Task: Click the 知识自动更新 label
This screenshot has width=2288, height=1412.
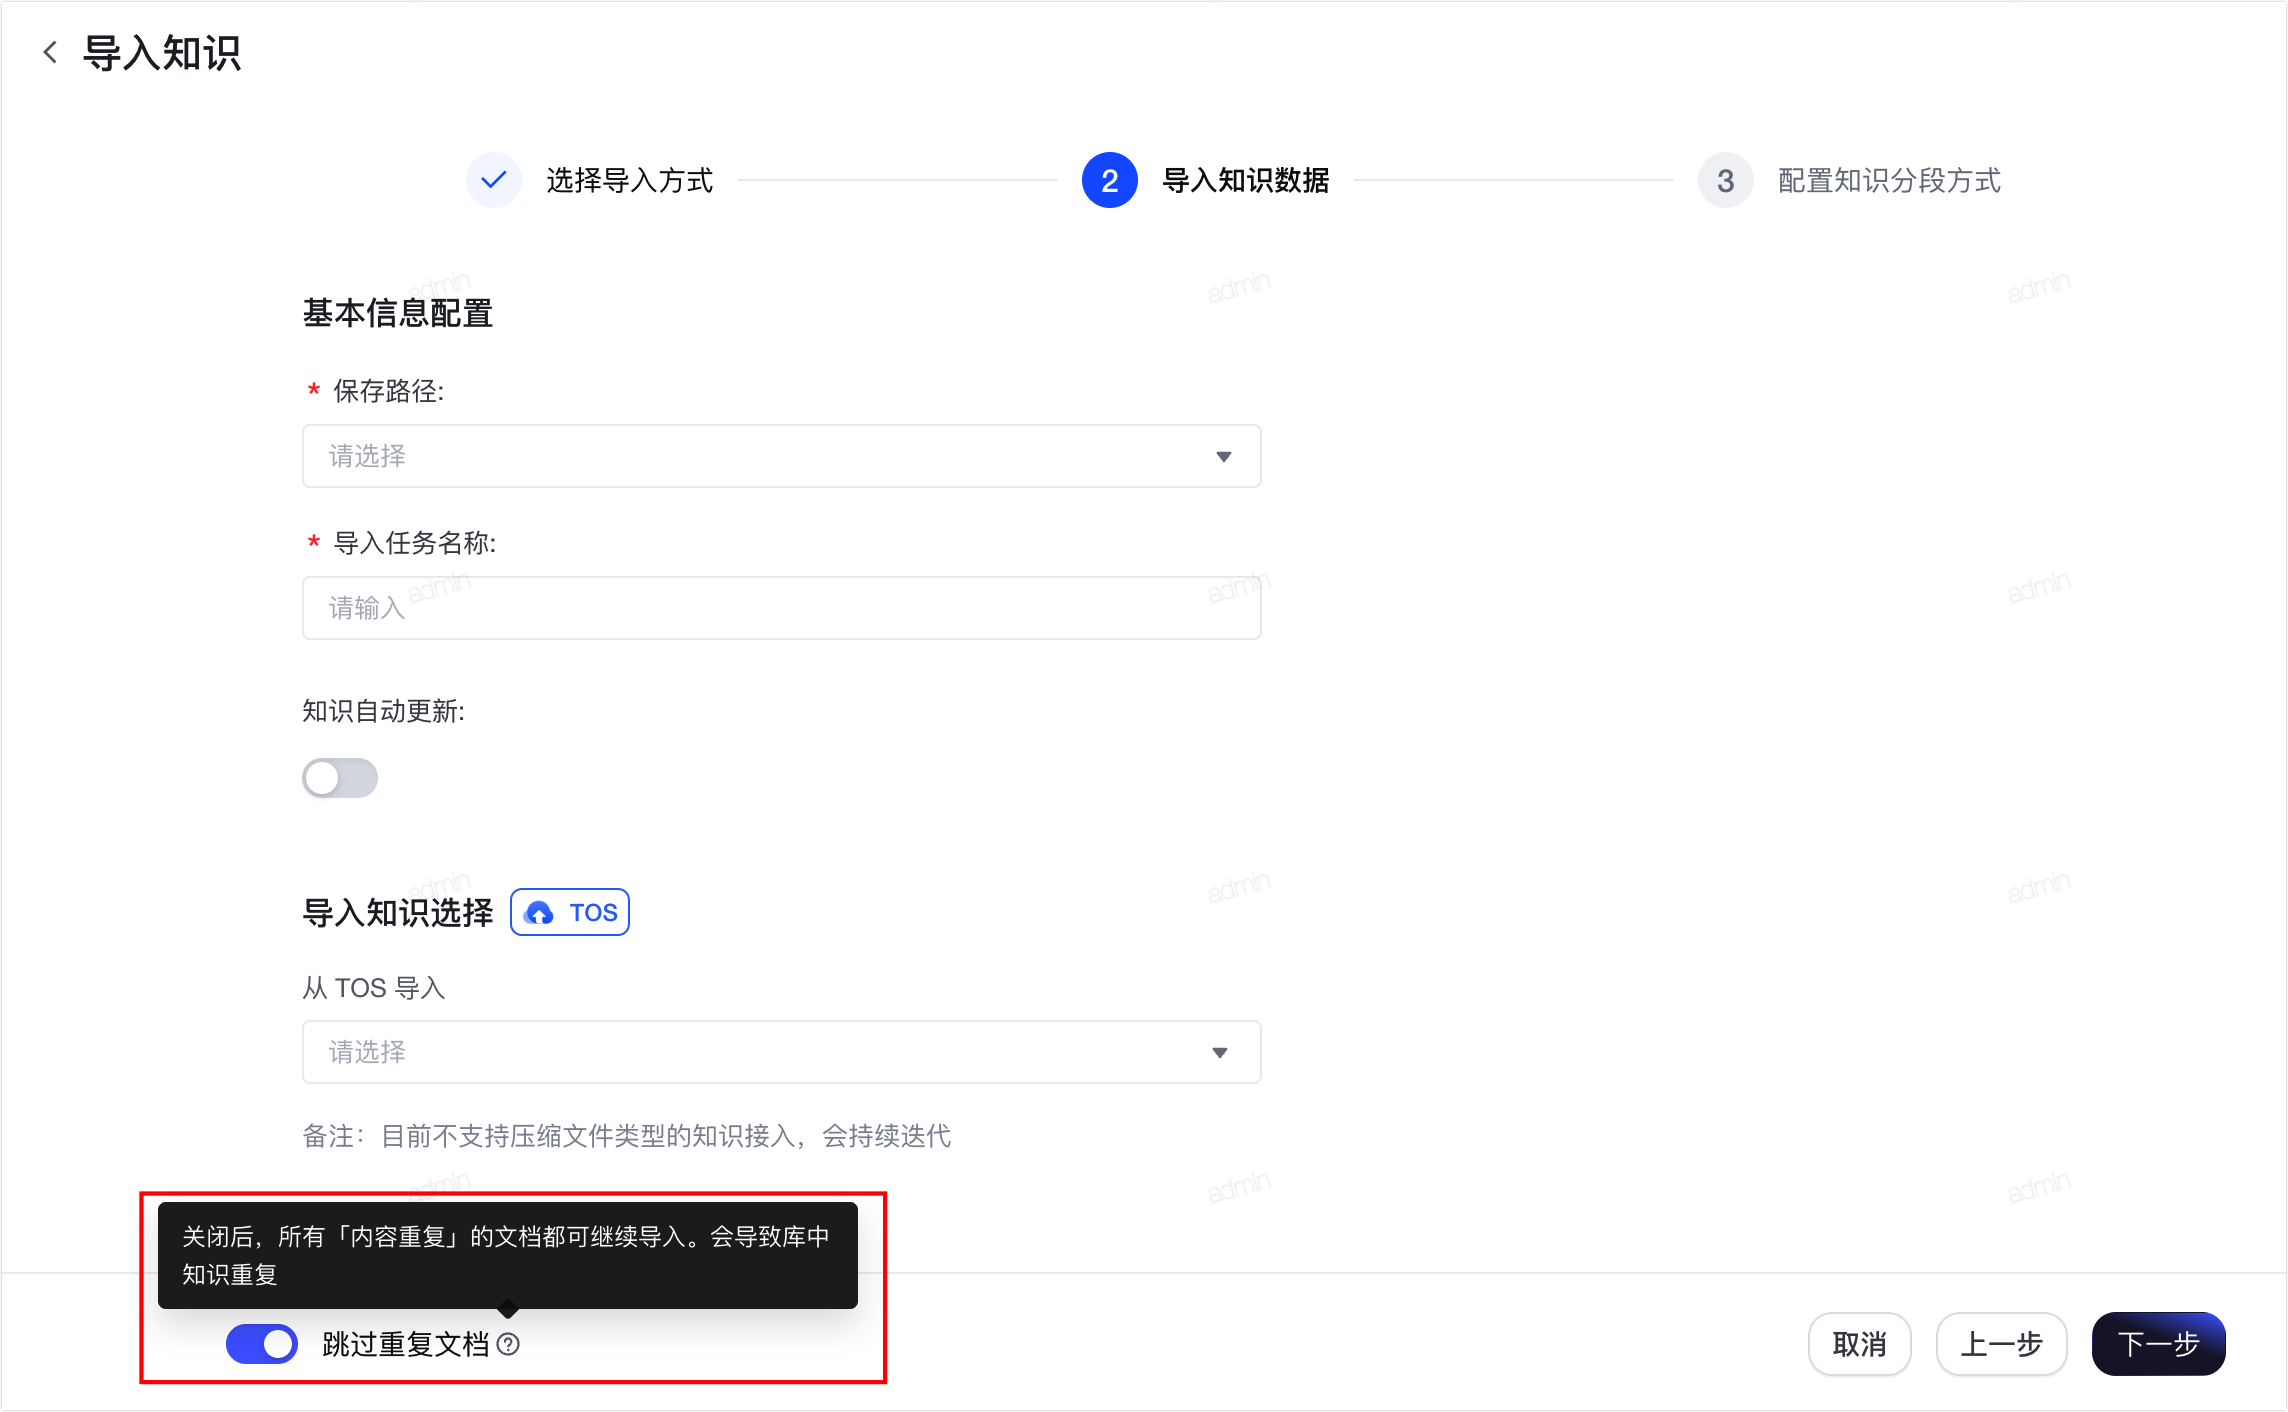Action: (x=384, y=711)
